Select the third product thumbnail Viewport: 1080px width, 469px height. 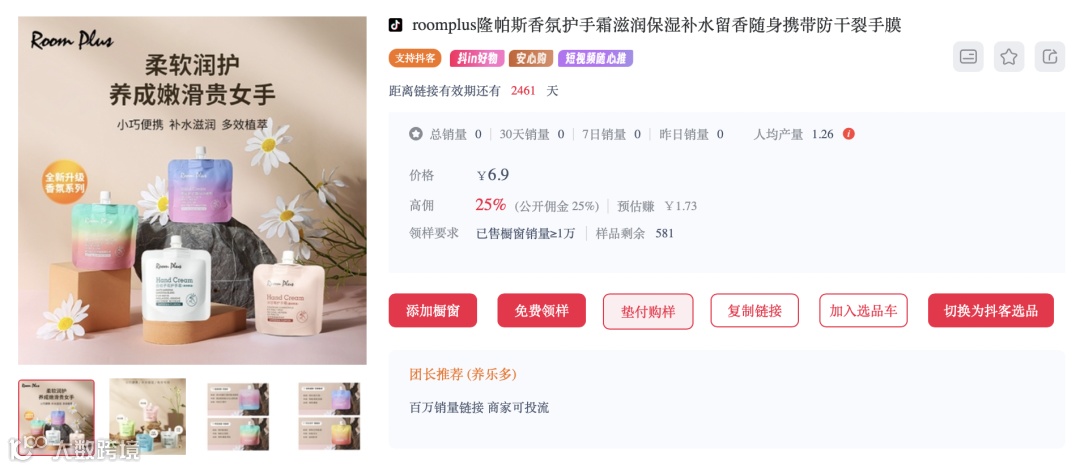coord(238,417)
